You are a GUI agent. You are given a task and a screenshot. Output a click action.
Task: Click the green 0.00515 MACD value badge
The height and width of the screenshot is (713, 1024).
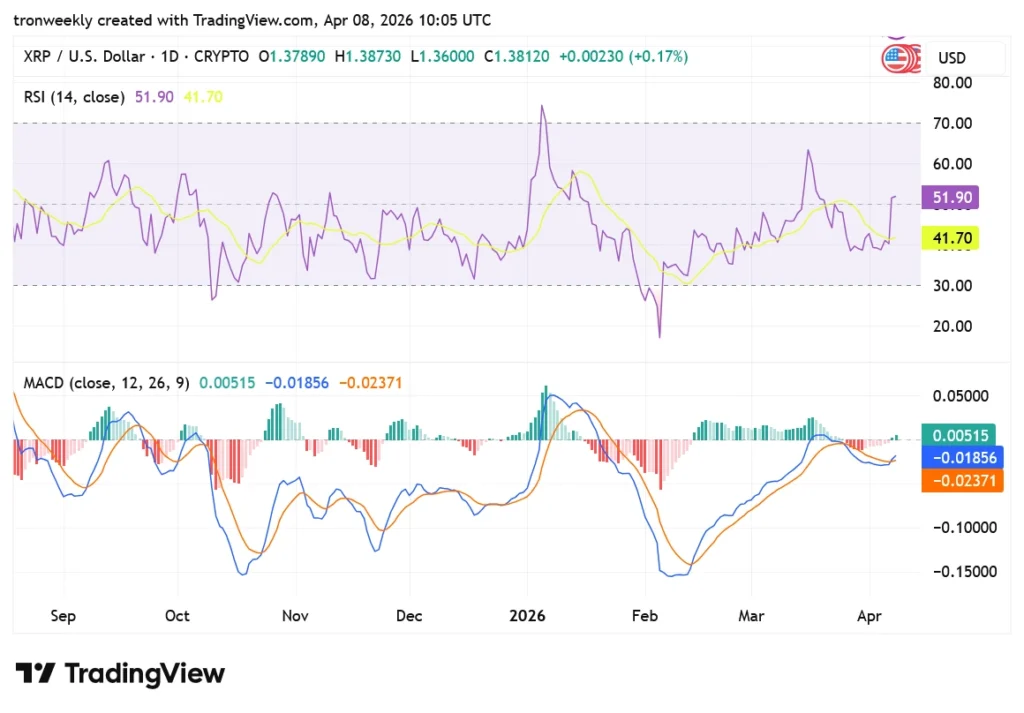tap(960, 436)
